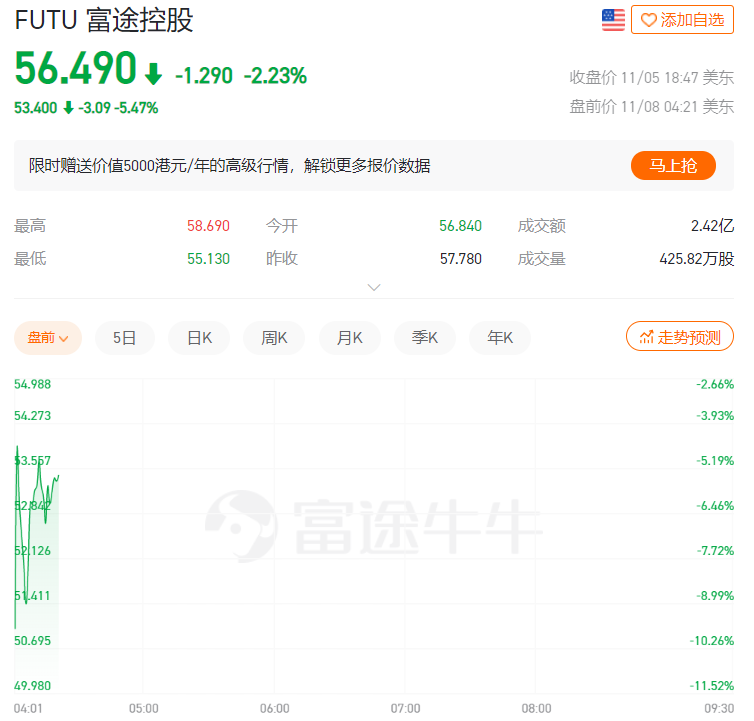
Task: Click the 今开 label
Action: pyautogui.click(x=282, y=226)
